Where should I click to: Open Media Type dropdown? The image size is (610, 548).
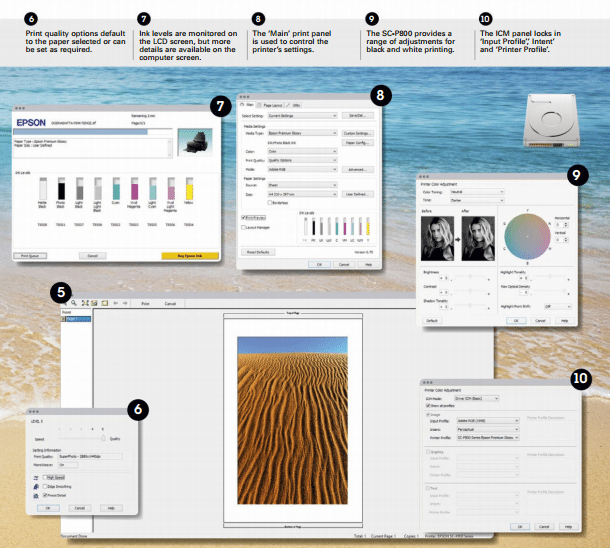pos(302,133)
